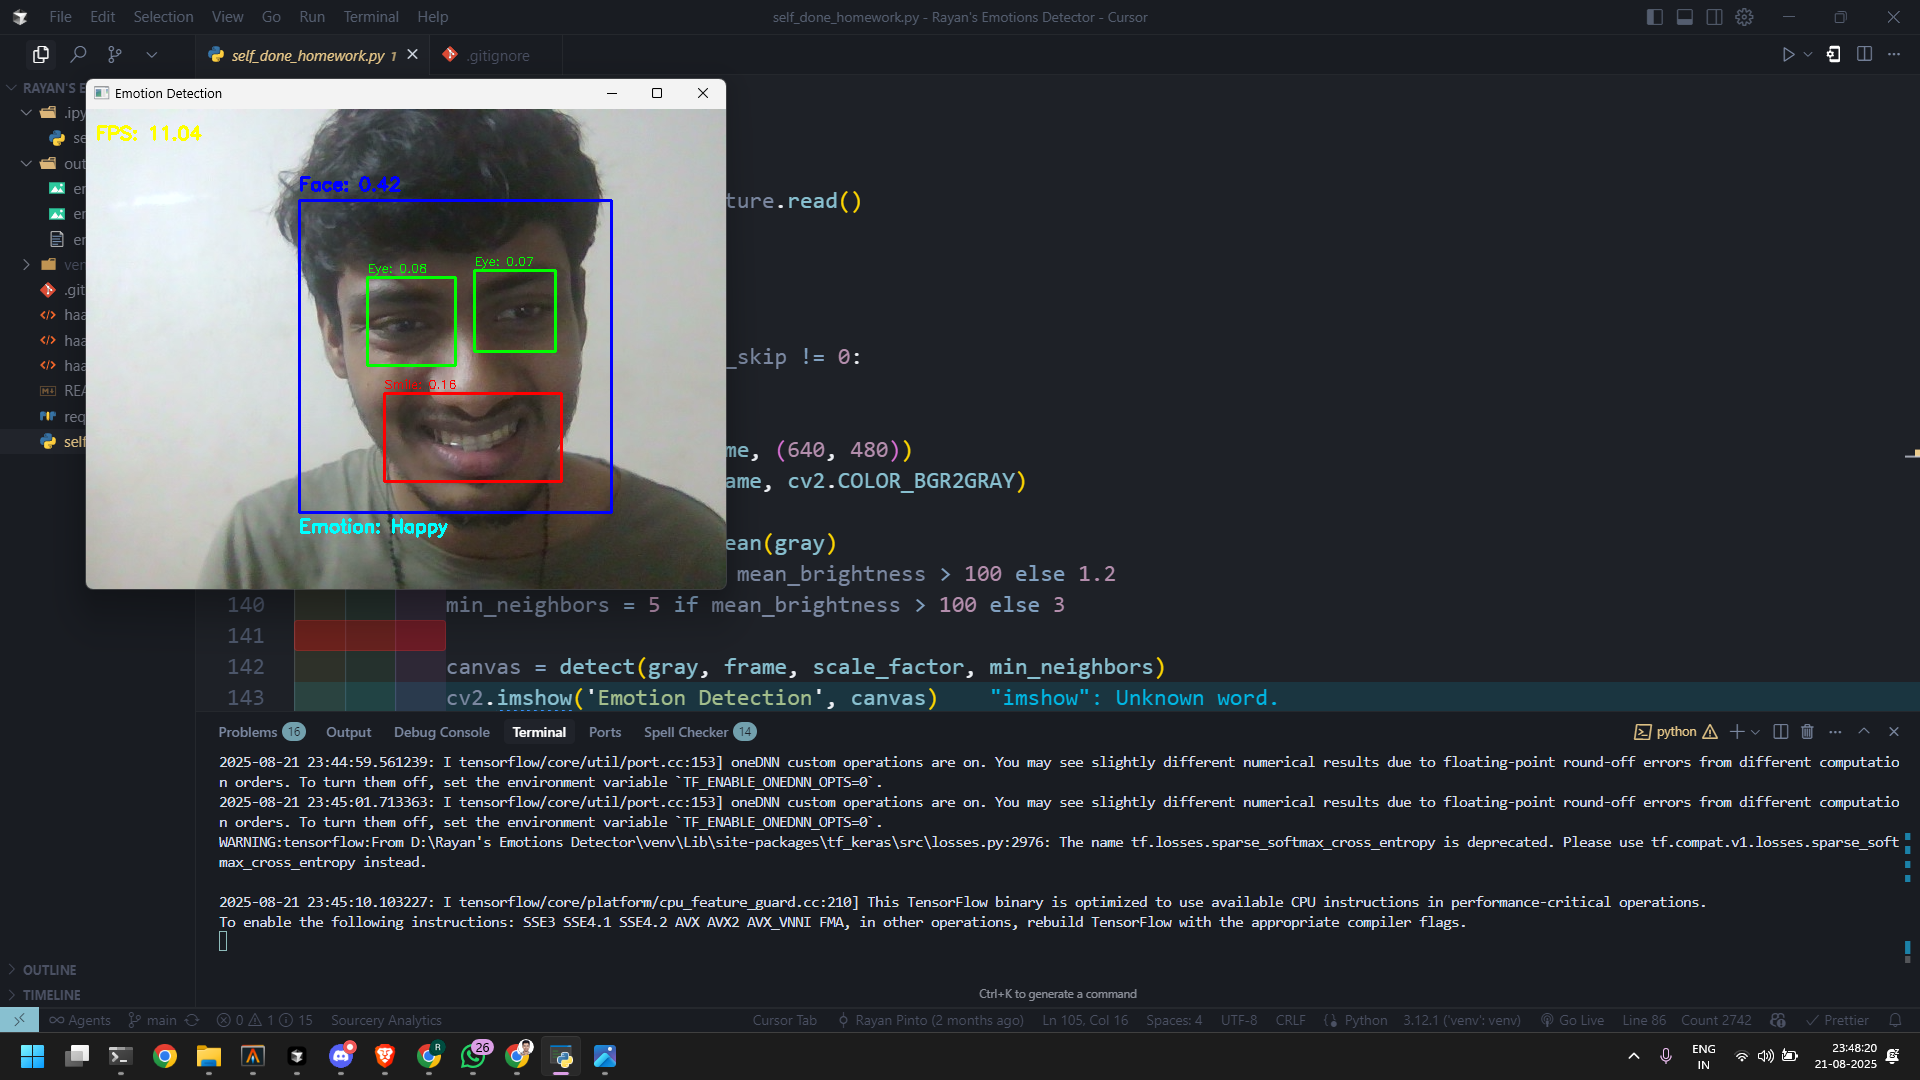Toggle the bottom panel layout button
The width and height of the screenshot is (1920, 1080).
(1684, 17)
